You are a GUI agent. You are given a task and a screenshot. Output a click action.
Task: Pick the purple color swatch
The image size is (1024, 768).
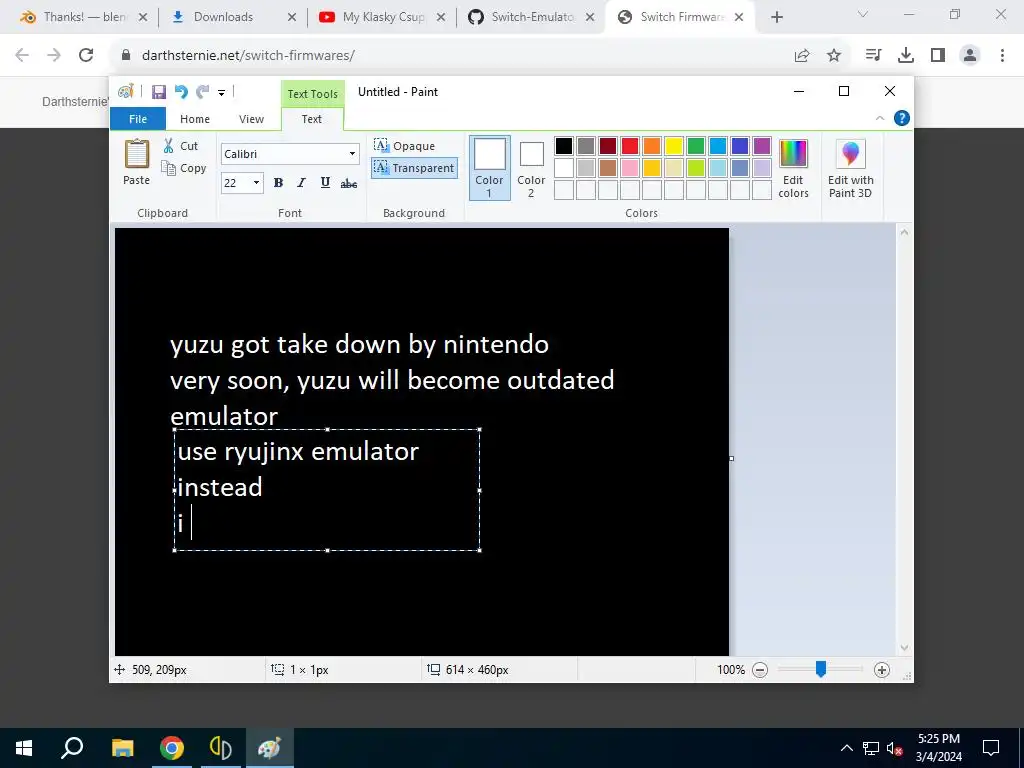pyautogui.click(x=761, y=146)
